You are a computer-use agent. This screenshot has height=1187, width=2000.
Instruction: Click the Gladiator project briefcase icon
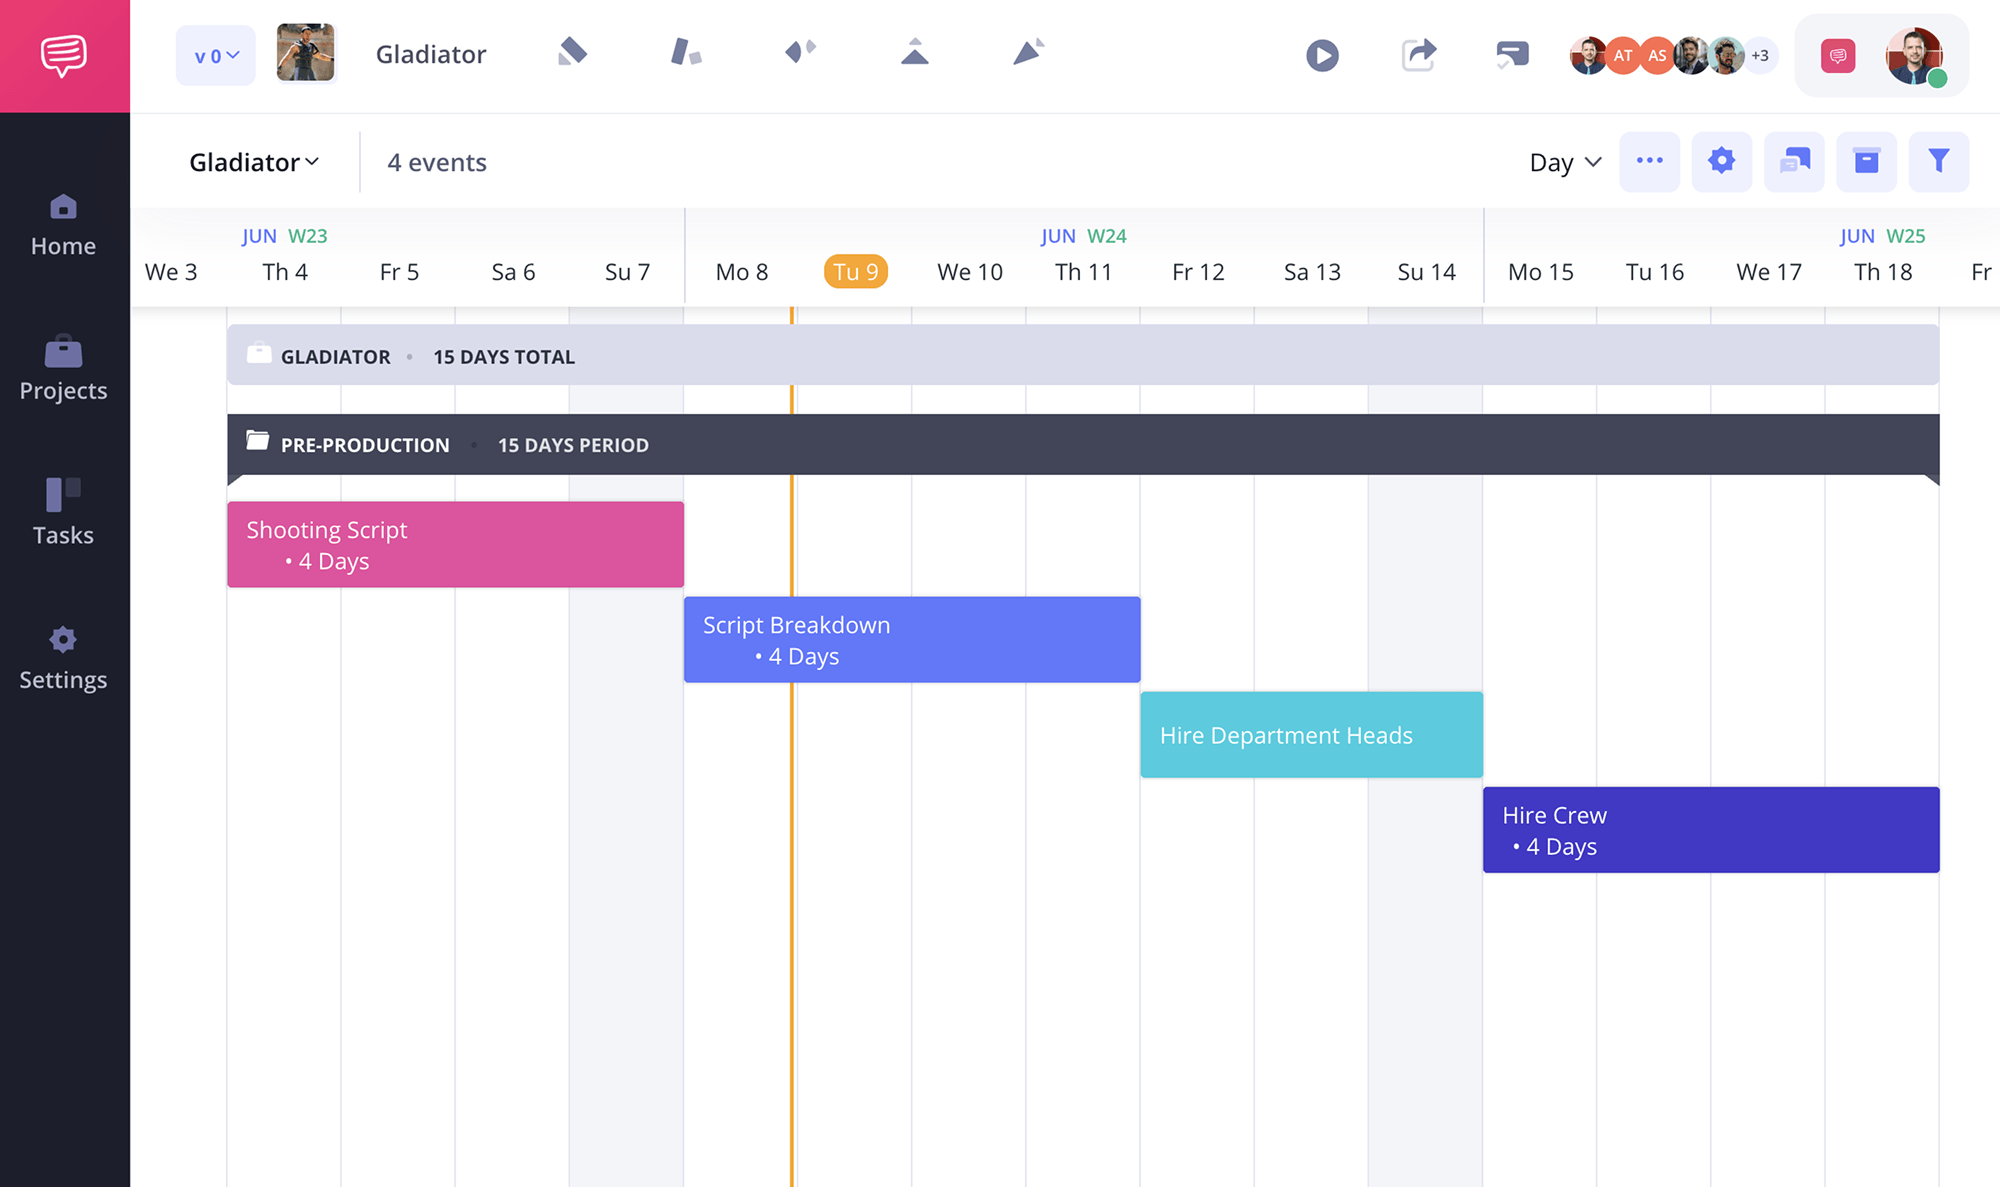point(259,353)
